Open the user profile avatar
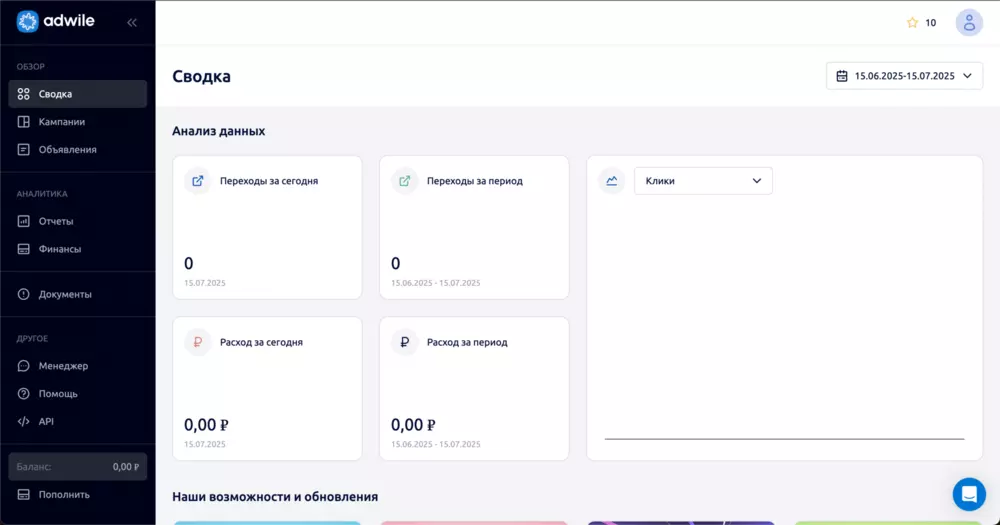 coord(969,23)
